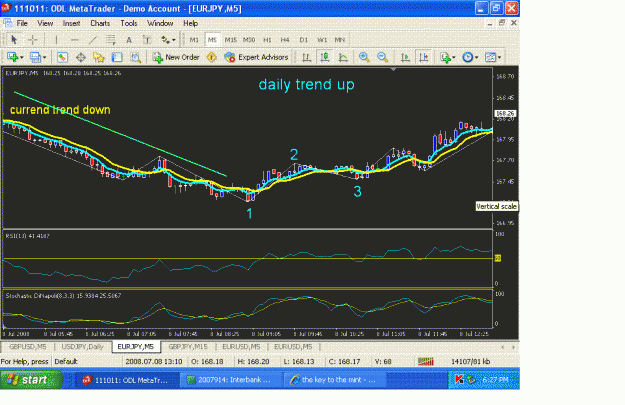Click the yellow diamond MetaEditor icon
625x405 pixels.
(212, 57)
